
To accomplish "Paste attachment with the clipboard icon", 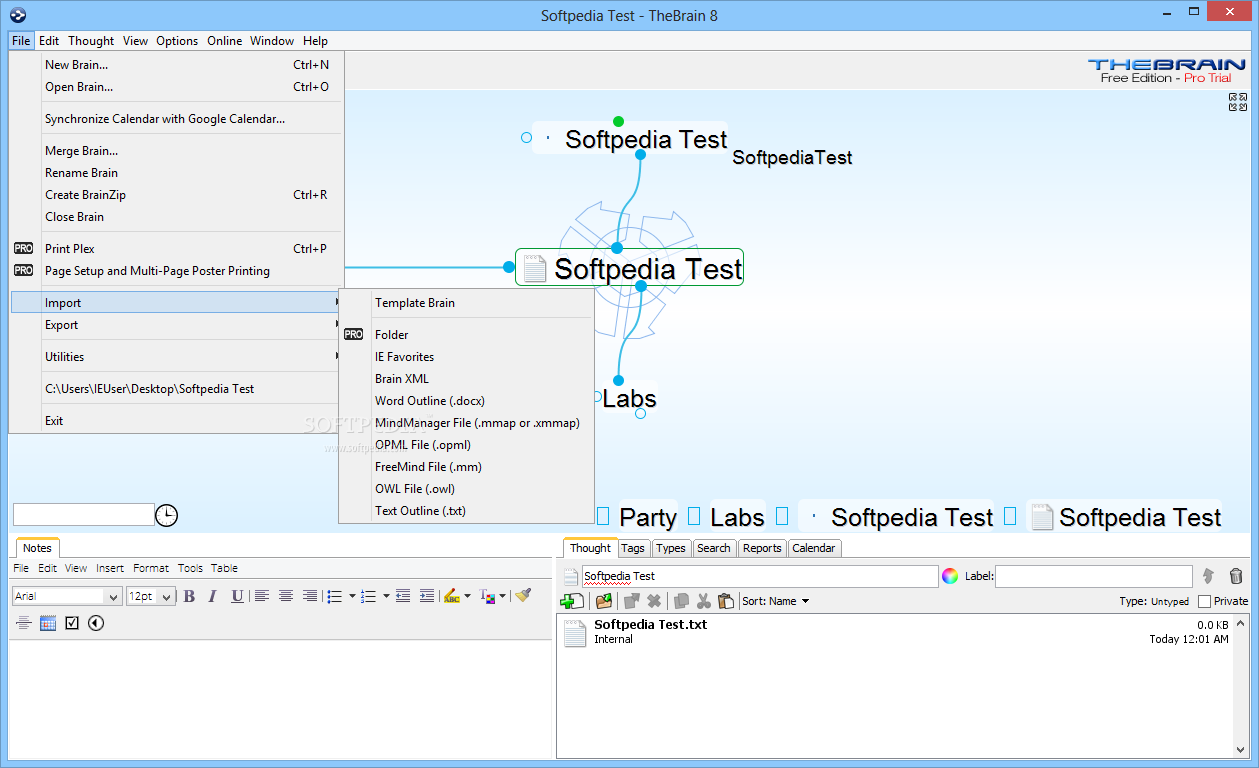I will coord(726,601).
